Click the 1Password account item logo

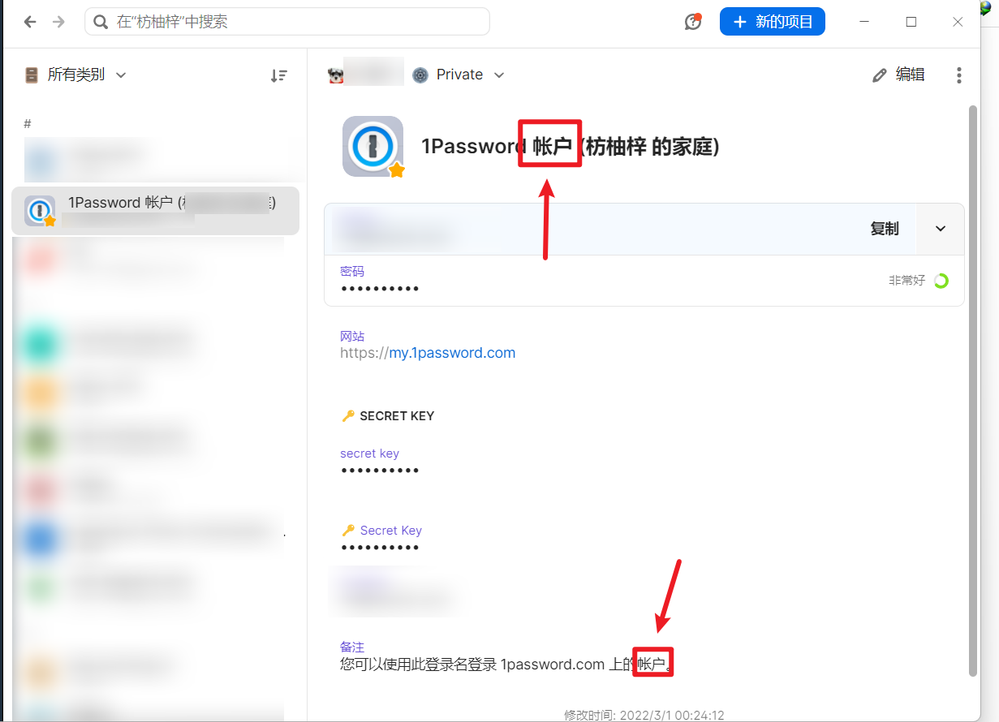pyautogui.click(x=372, y=147)
